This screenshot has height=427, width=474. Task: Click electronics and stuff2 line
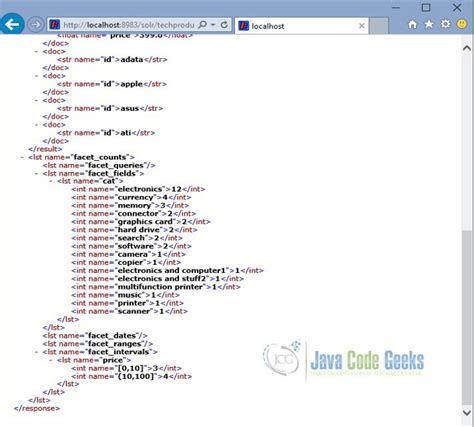[x=158, y=279]
